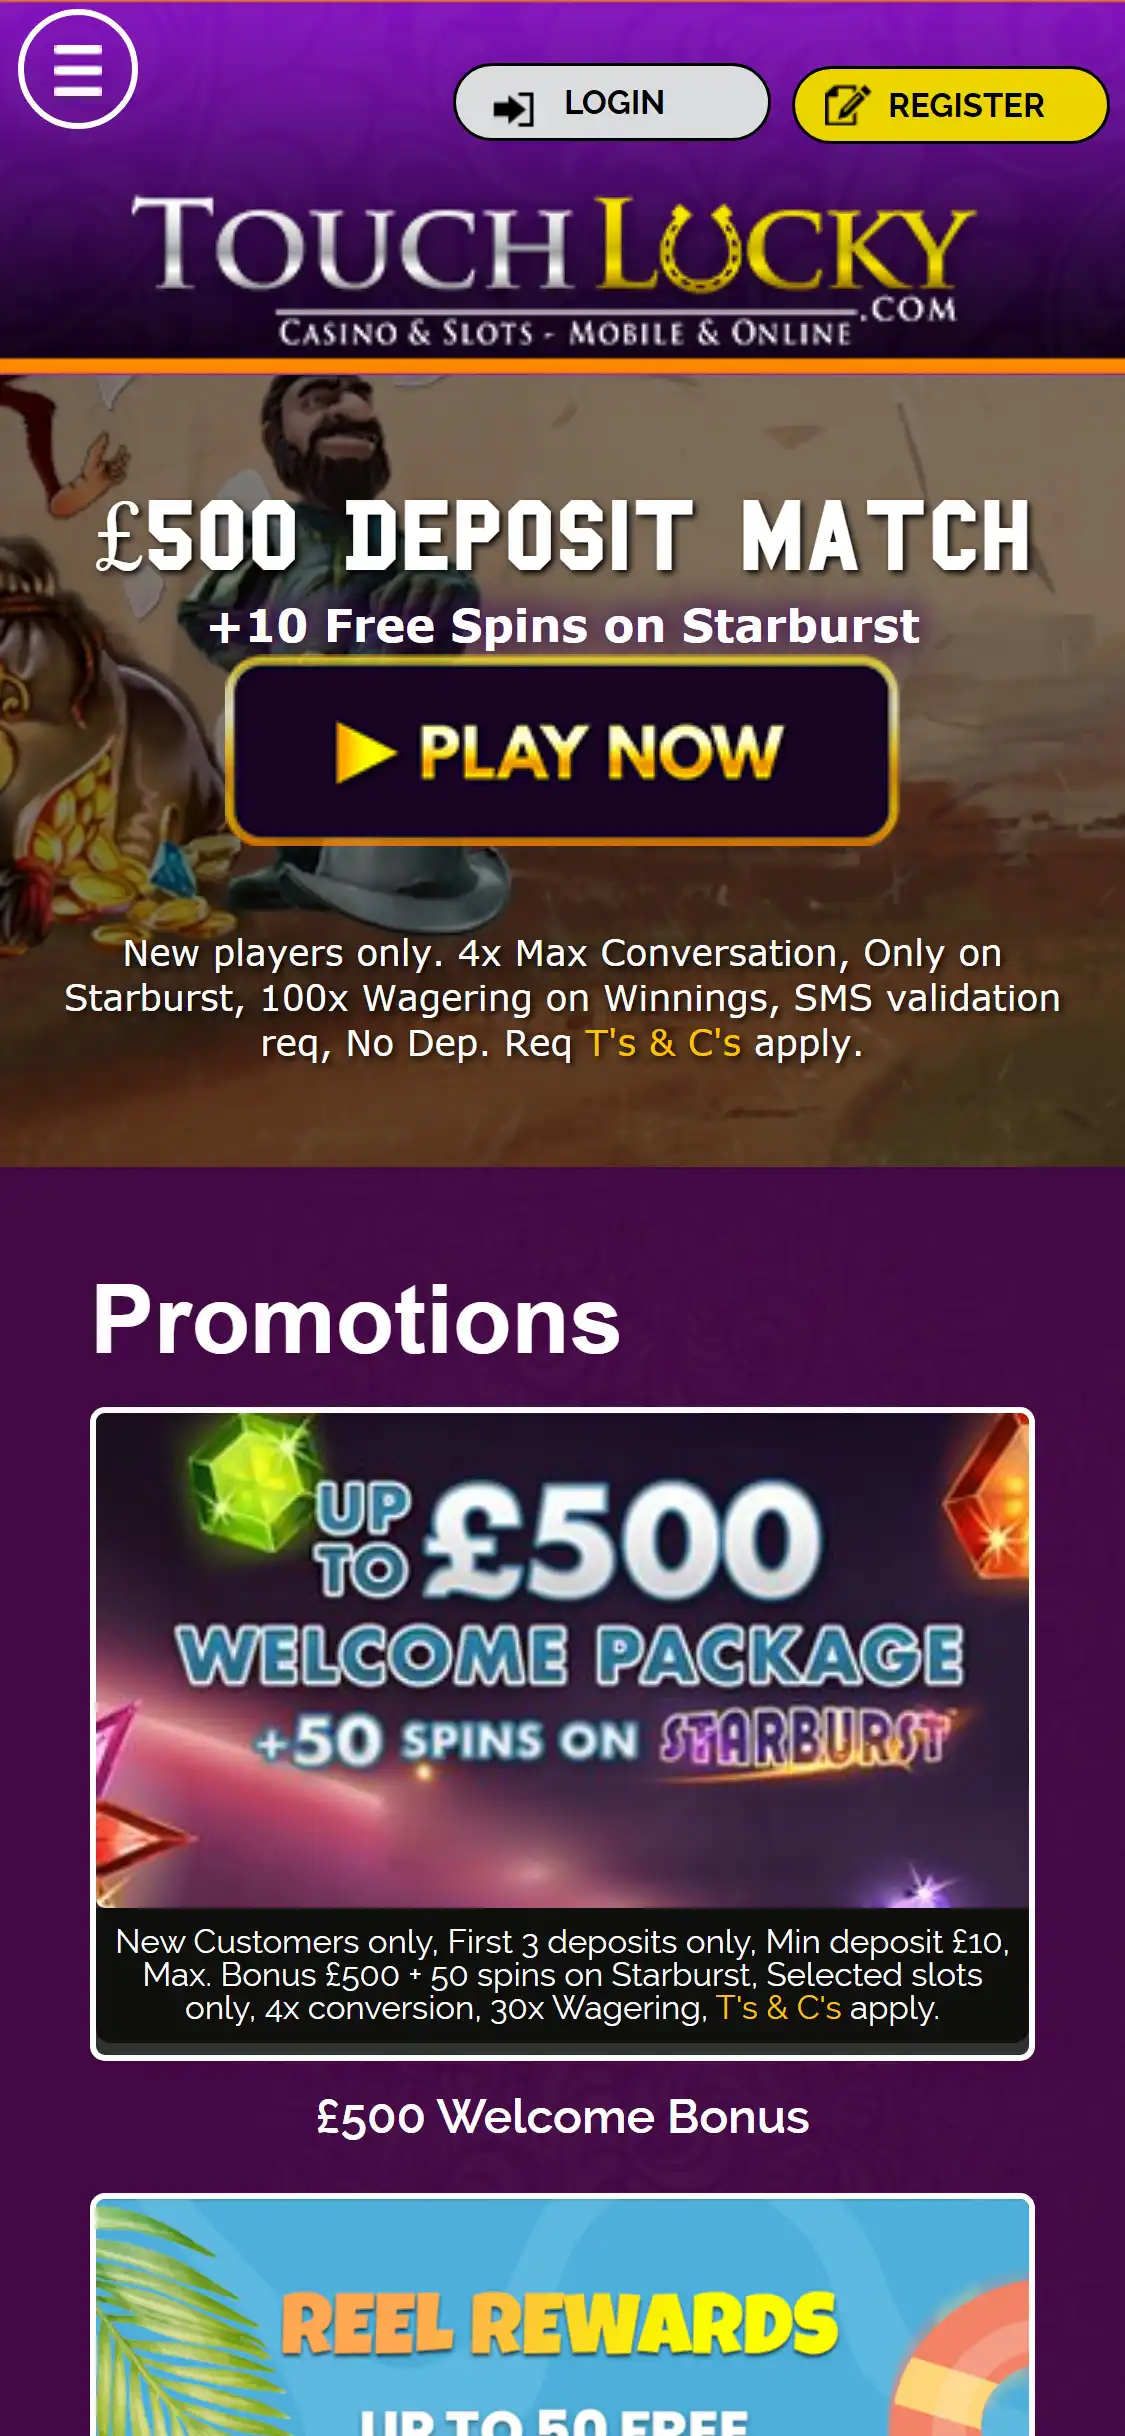Select the £500 Welcome Bonus title
Image resolution: width=1125 pixels, height=2436 pixels.
[x=563, y=2116]
